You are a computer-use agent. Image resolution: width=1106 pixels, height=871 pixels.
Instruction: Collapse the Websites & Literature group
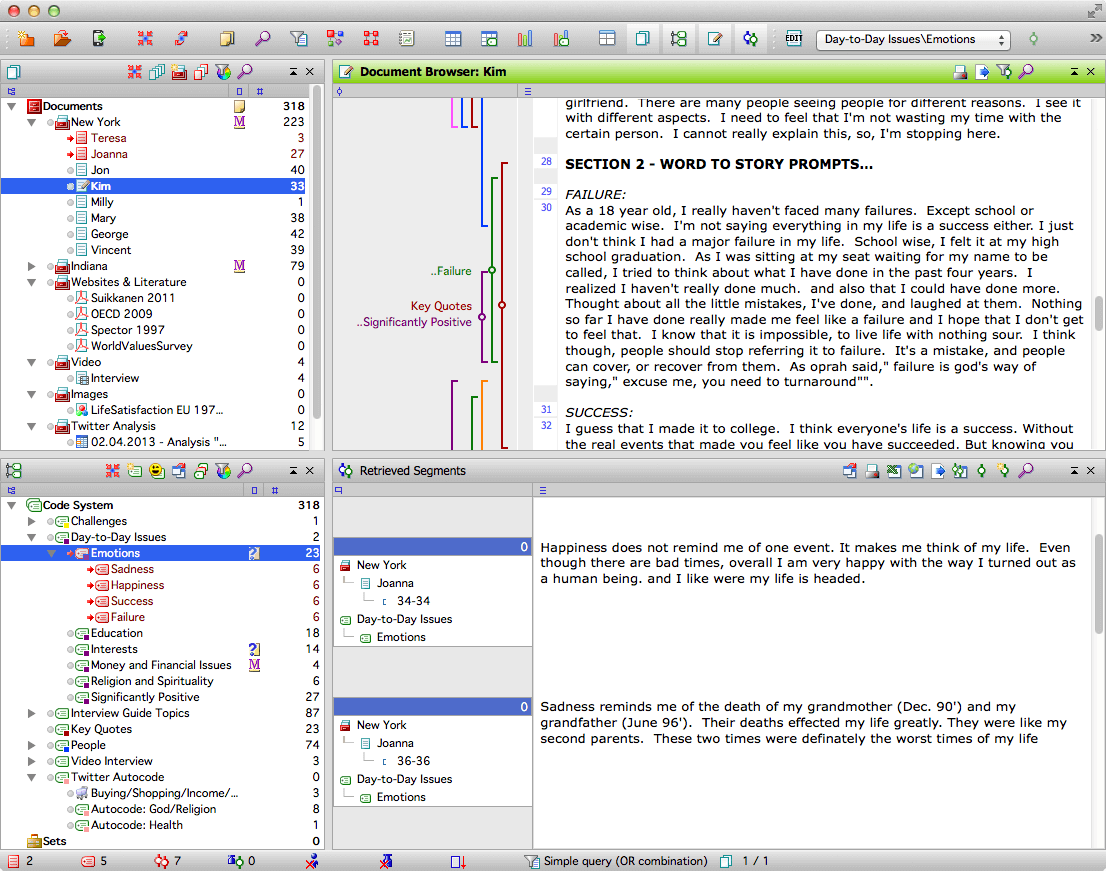click(31, 282)
